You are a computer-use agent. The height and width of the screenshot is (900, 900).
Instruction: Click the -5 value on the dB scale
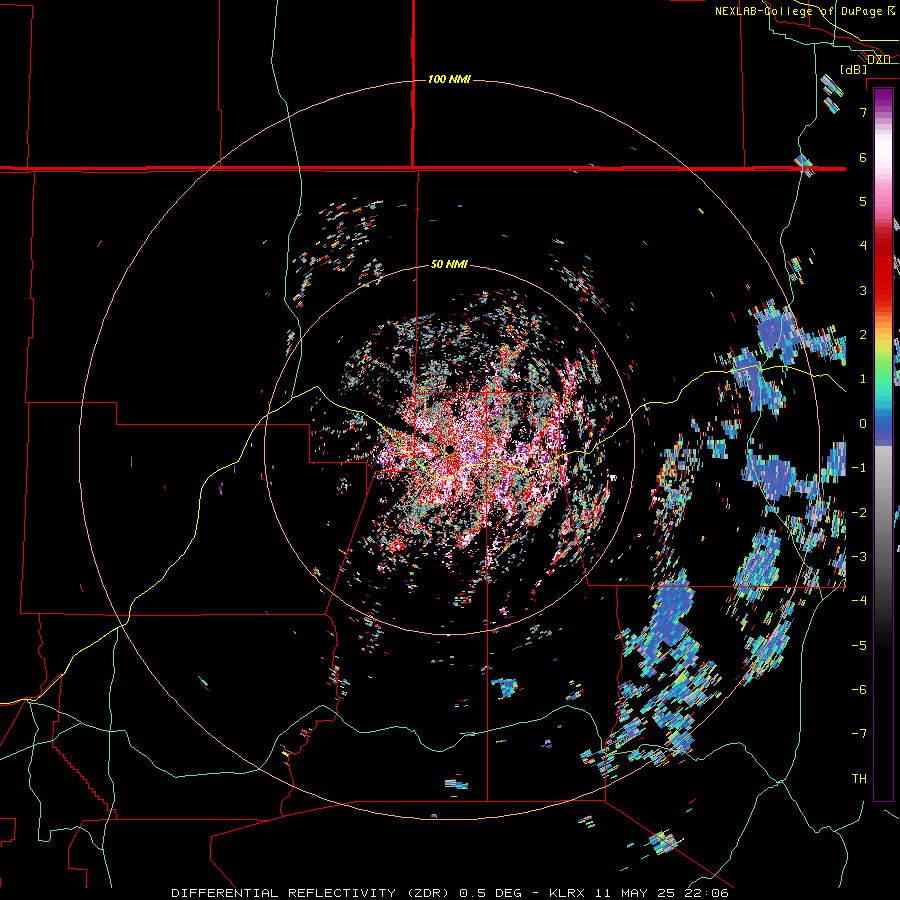(x=859, y=646)
